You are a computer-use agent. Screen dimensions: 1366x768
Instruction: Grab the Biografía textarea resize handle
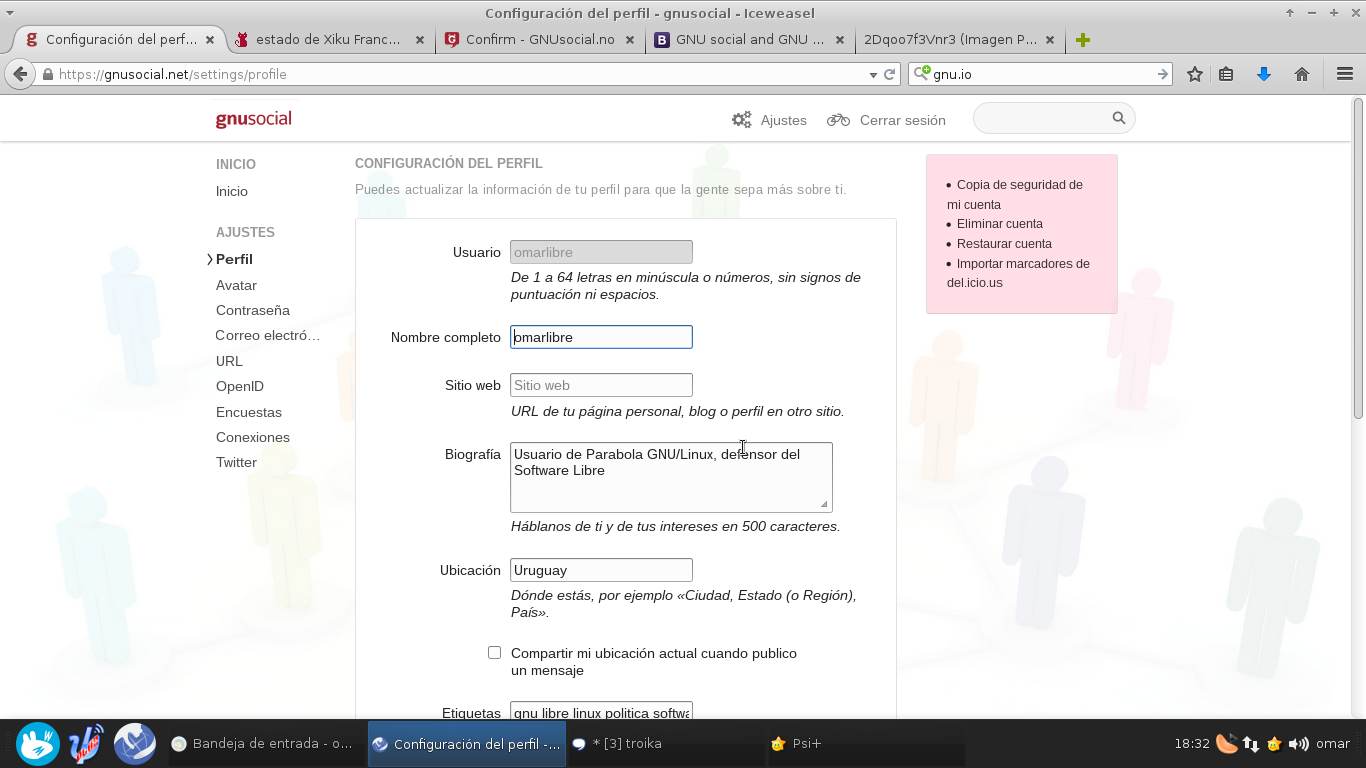click(x=824, y=504)
